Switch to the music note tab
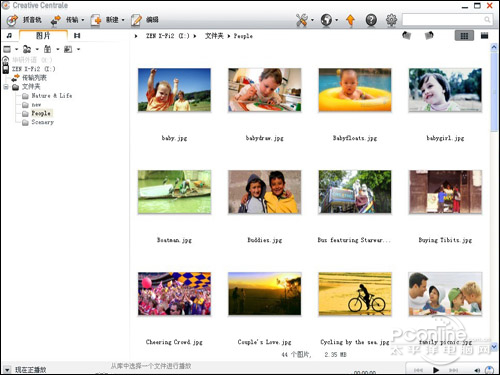This screenshot has height=375, width=500. click(9, 35)
